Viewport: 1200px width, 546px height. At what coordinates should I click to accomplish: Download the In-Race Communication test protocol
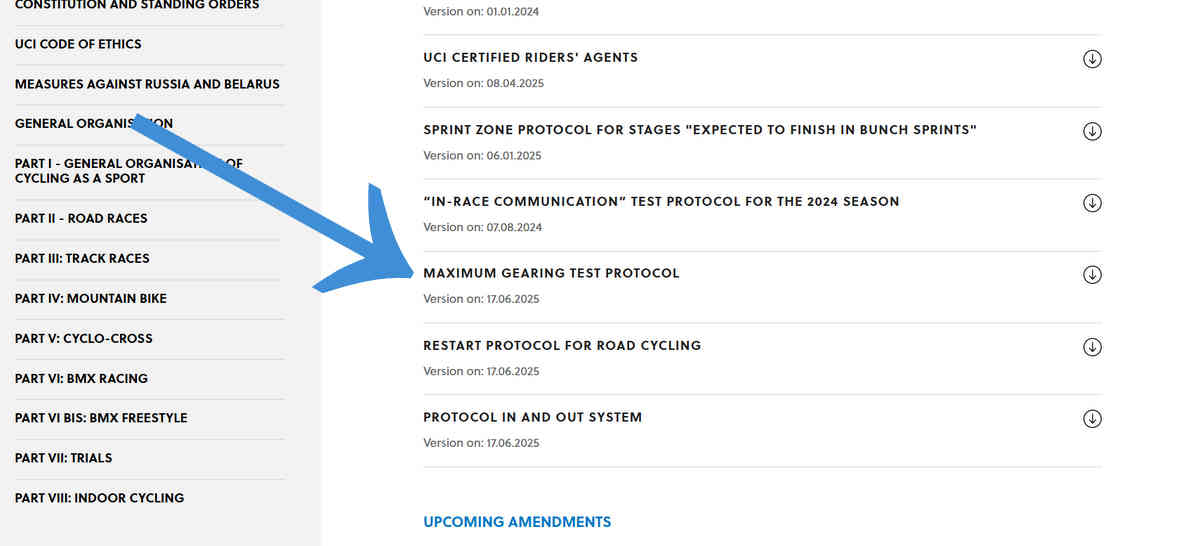[1092, 203]
